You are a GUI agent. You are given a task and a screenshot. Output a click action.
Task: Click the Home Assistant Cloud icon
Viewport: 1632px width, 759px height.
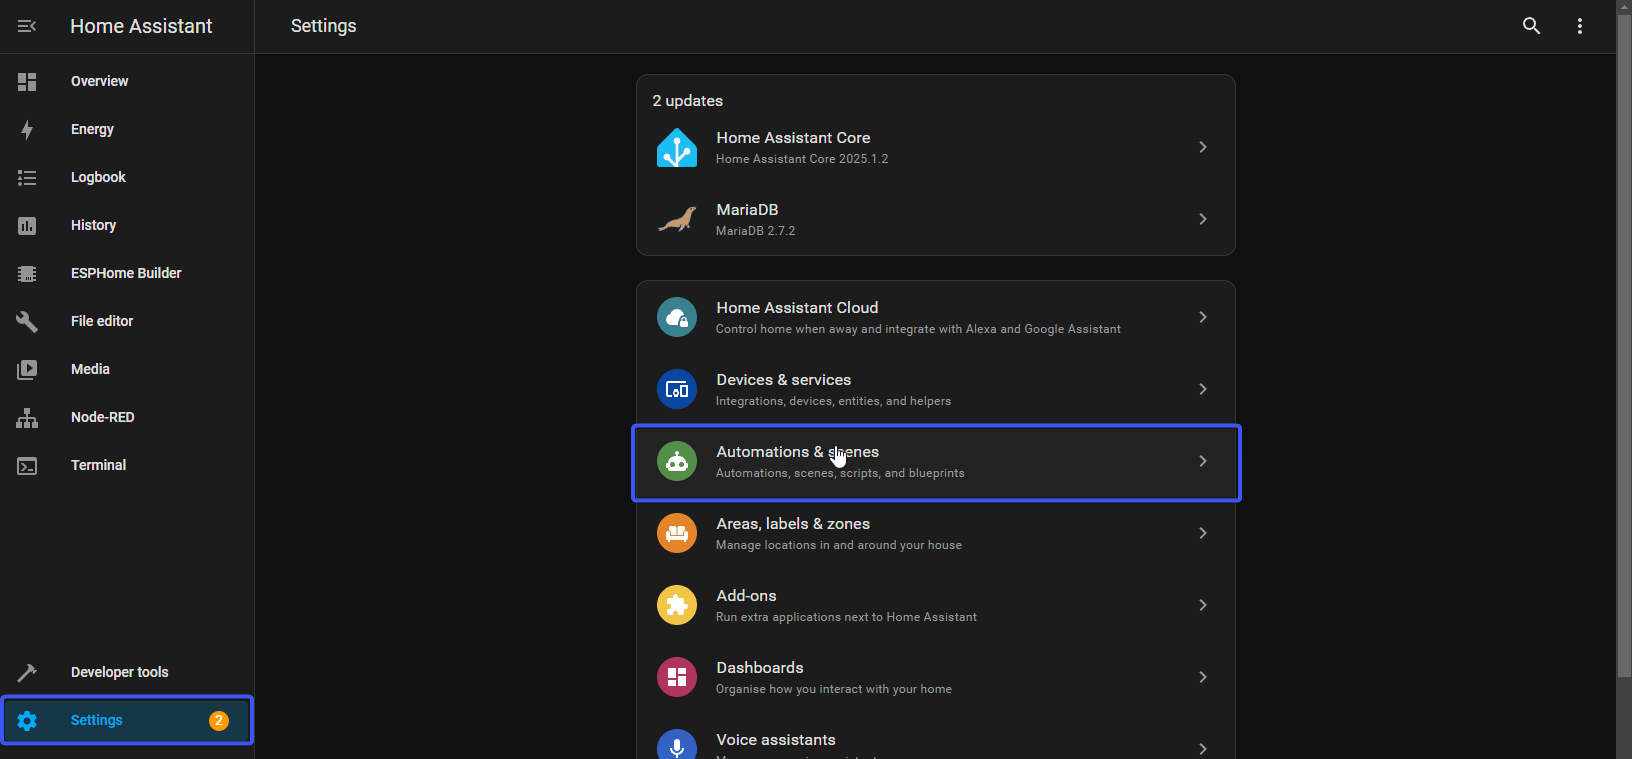pyautogui.click(x=677, y=318)
